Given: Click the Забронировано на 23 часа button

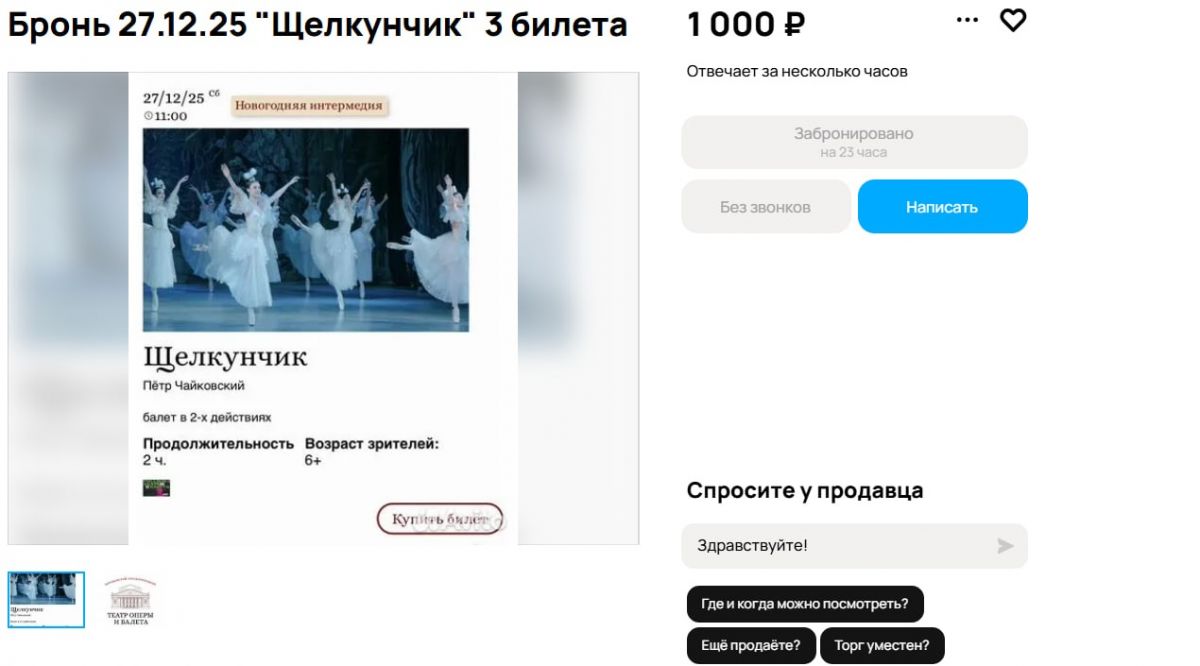Looking at the screenshot, I should pyautogui.click(x=854, y=142).
